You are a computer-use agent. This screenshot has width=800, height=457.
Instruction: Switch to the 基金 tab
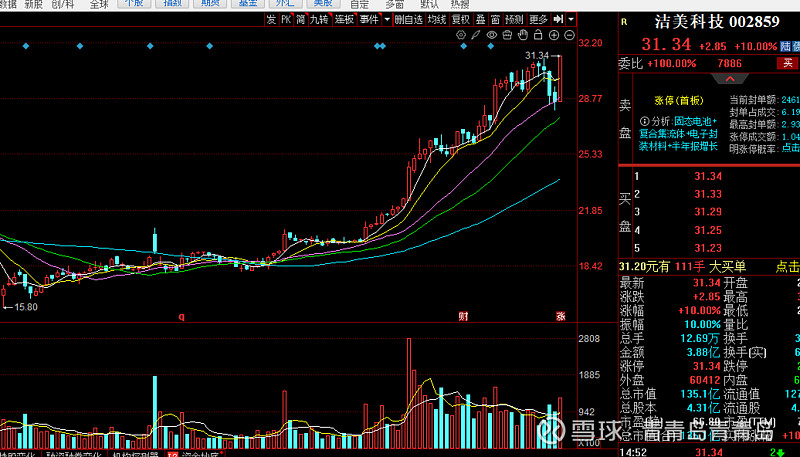pos(248,3)
